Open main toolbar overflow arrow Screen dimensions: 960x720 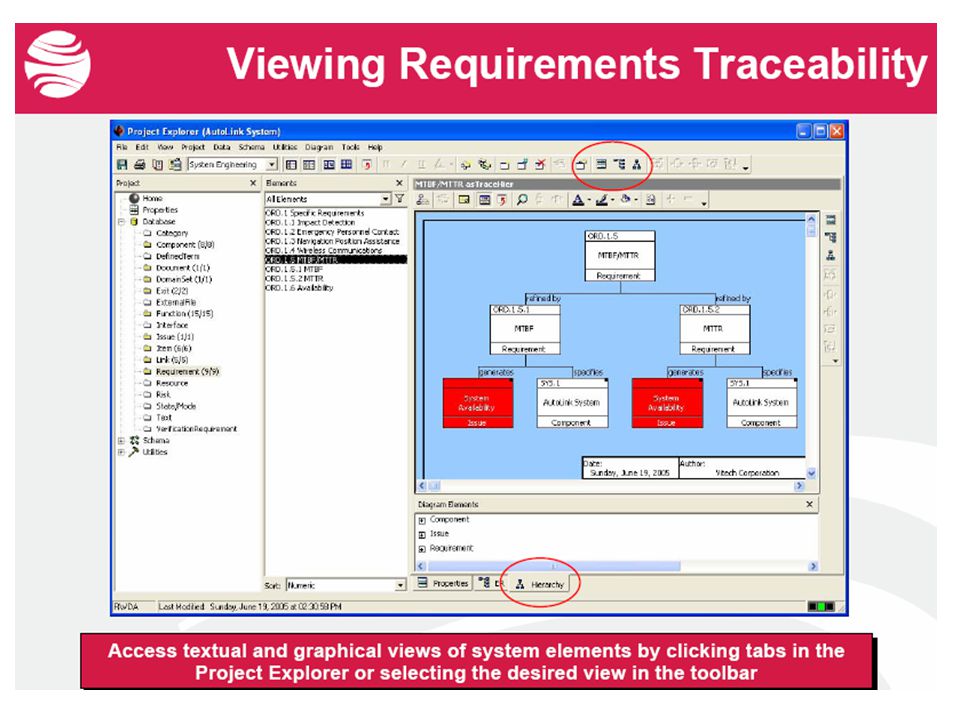[746, 167]
